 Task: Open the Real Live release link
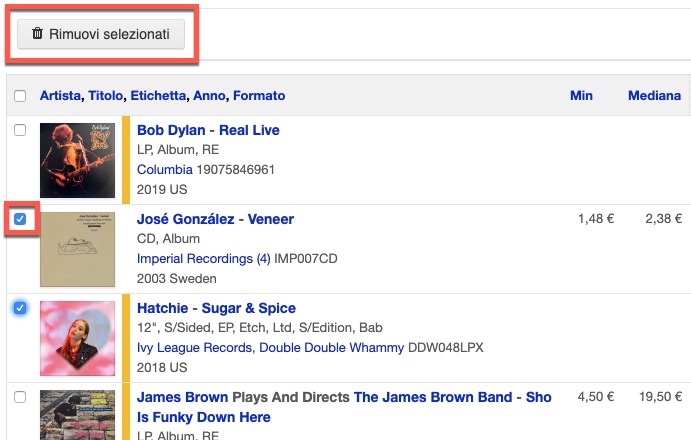[x=249, y=130]
